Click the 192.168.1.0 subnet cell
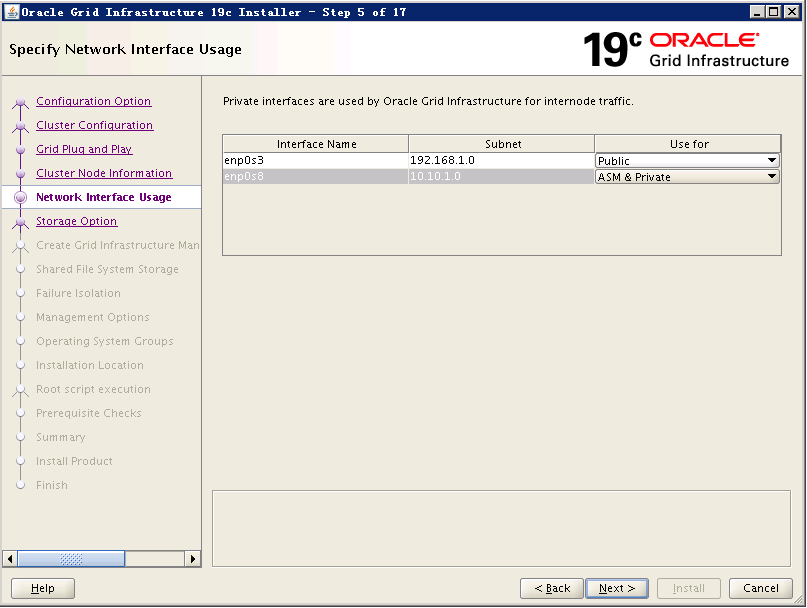The height and width of the screenshot is (608, 807). (x=501, y=160)
